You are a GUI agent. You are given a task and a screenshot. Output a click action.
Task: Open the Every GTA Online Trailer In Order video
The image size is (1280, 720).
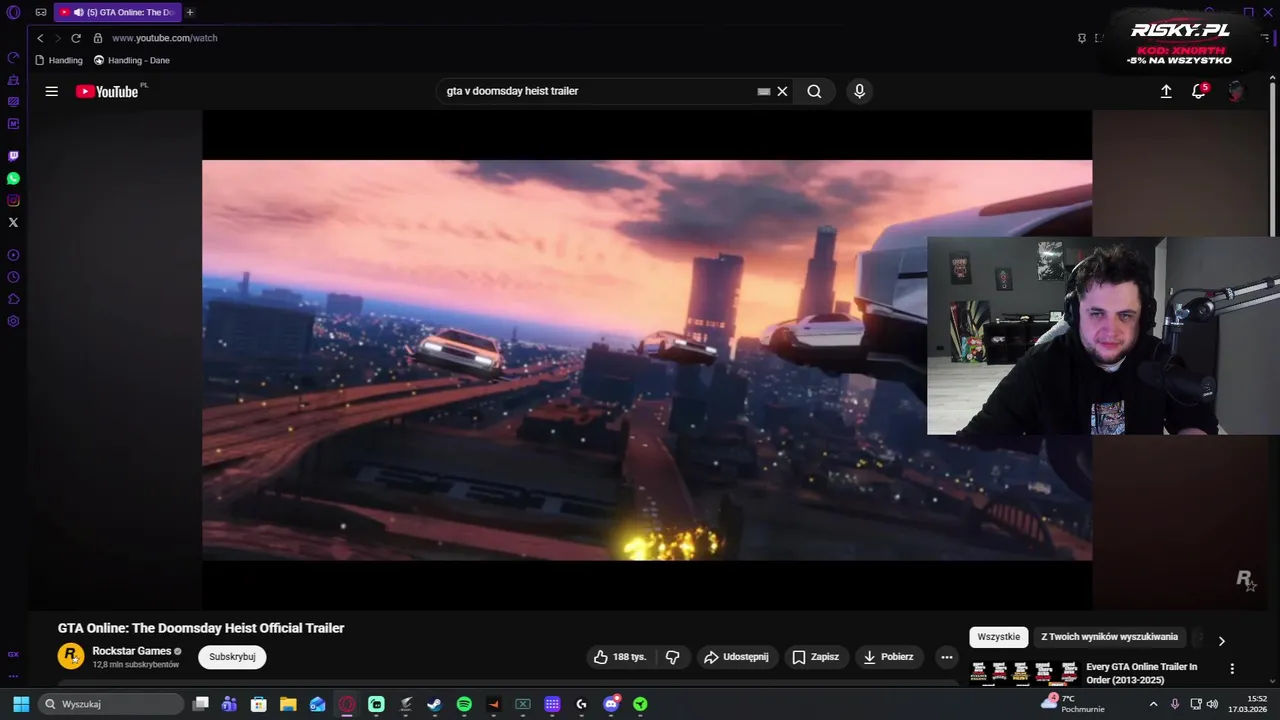tap(1141, 673)
